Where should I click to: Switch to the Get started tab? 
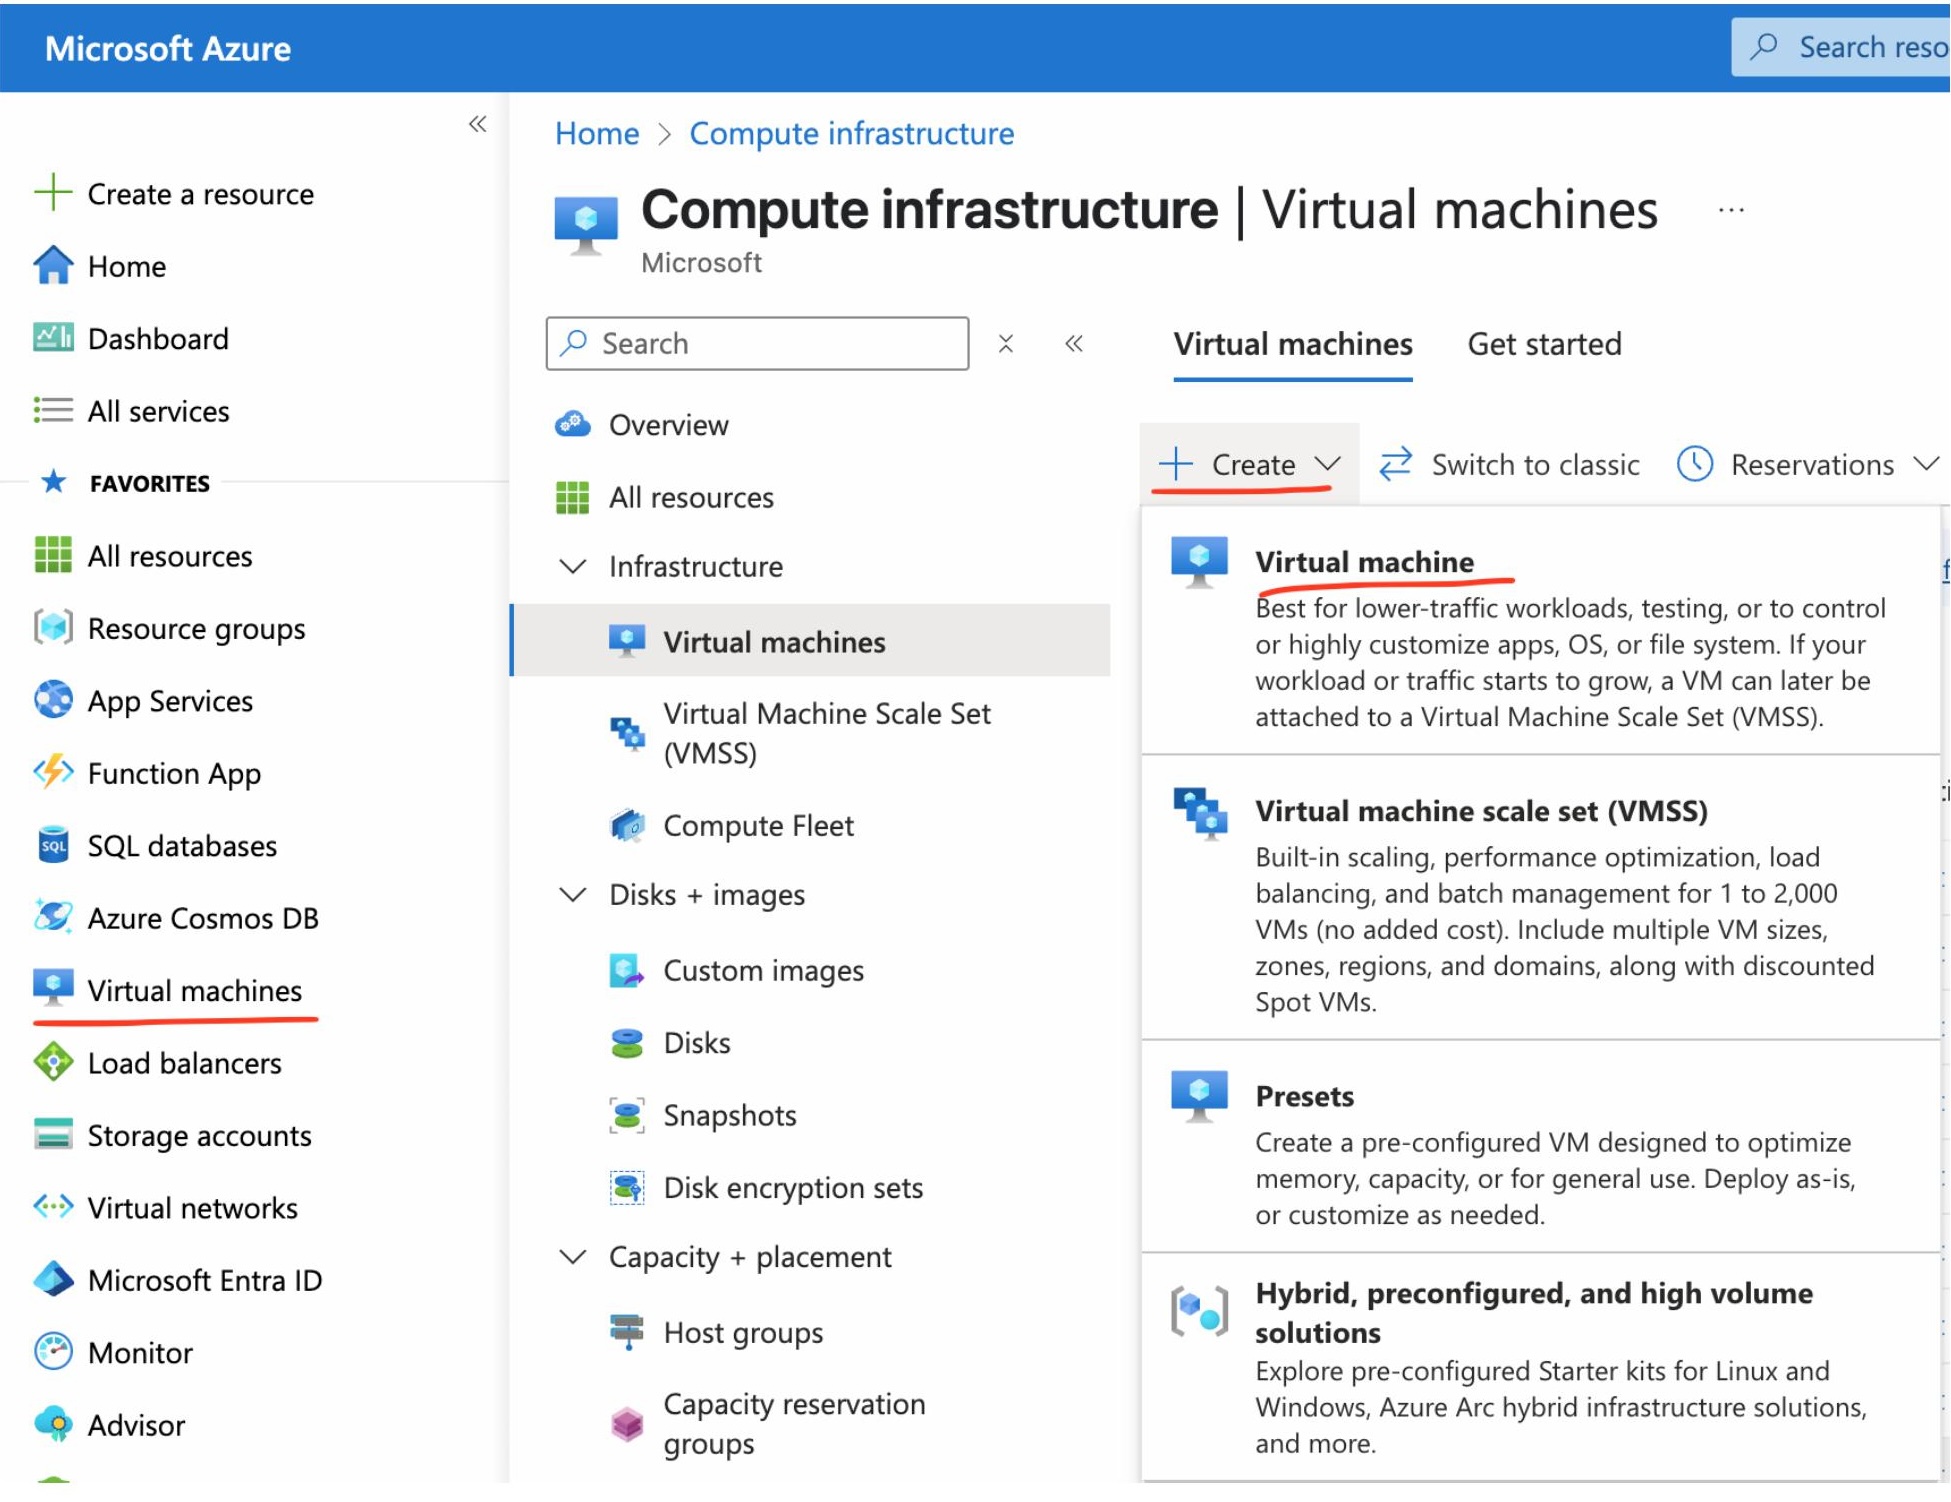[x=1544, y=344]
